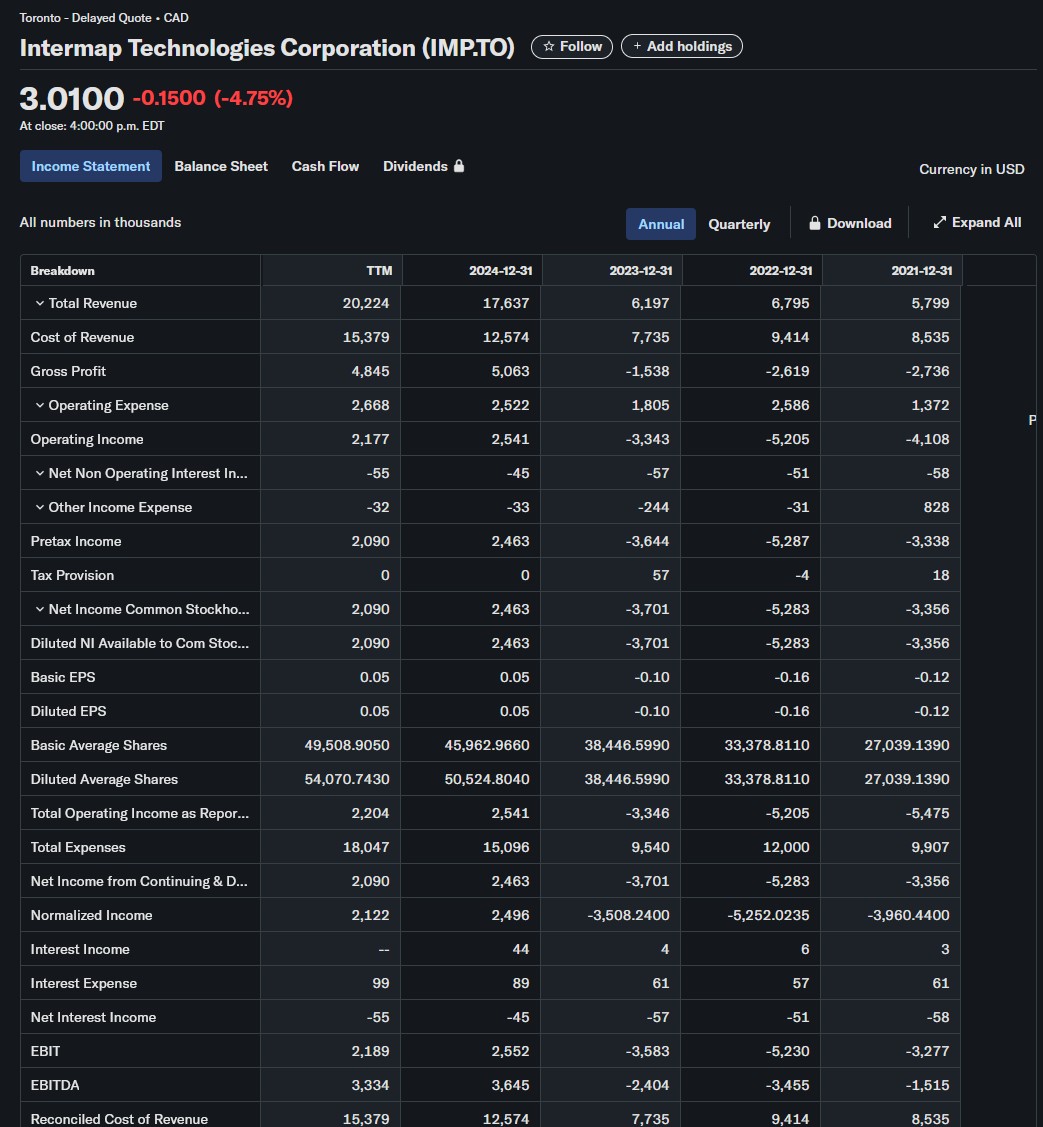This screenshot has width=1043, height=1127.
Task: Click 2022 Tax Provision value -4
Action: coord(802,576)
